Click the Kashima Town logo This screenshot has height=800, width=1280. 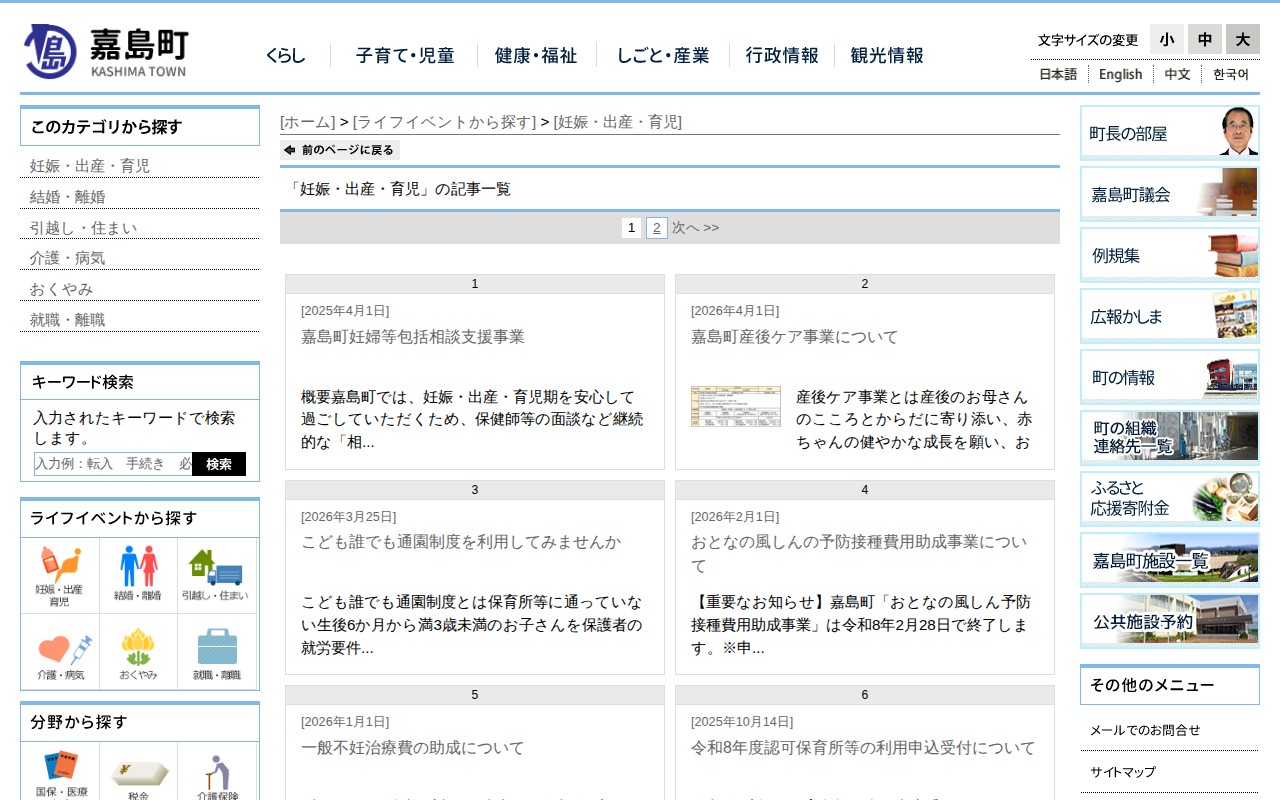(x=106, y=52)
